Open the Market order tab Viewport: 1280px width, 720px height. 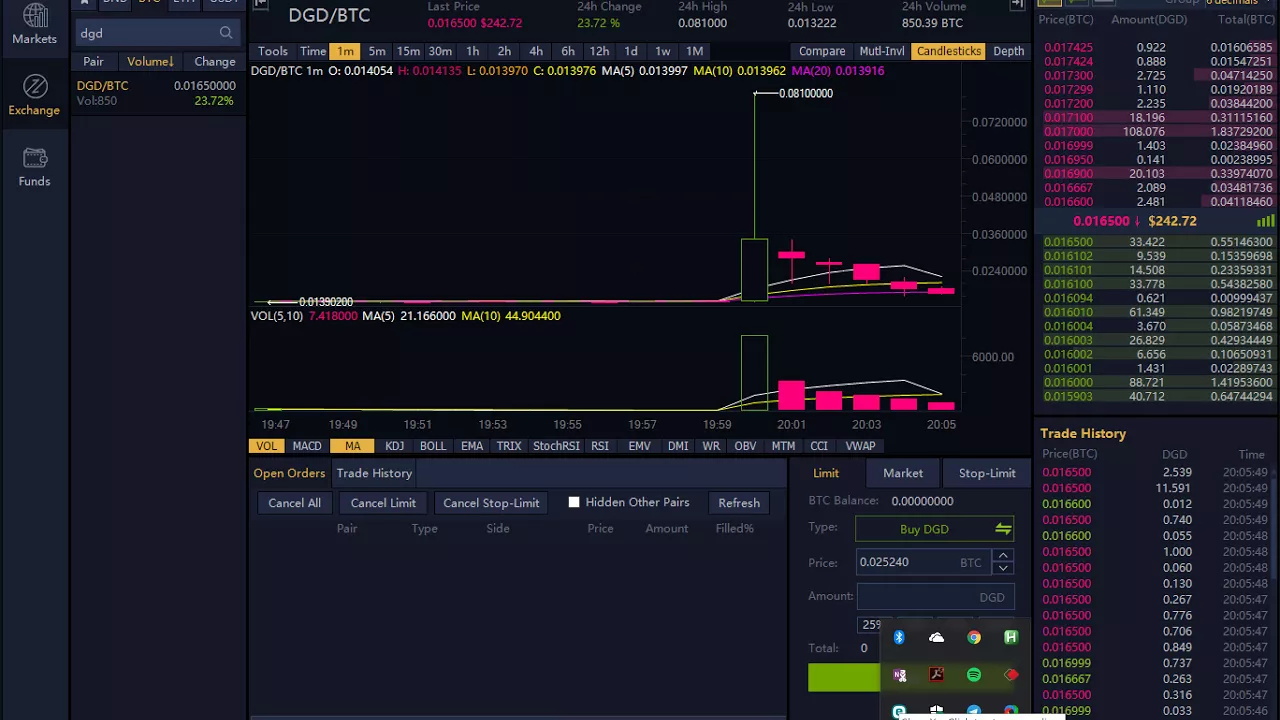(903, 473)
